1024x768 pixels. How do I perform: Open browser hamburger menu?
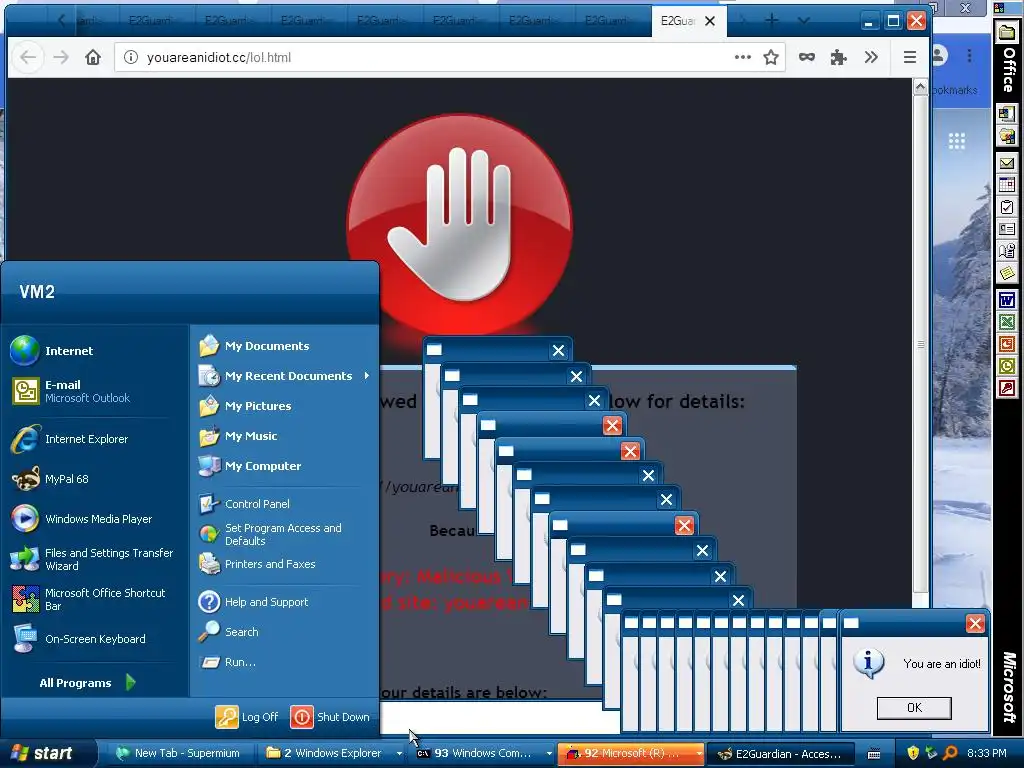pyautogui.click(x=909, y=57)
